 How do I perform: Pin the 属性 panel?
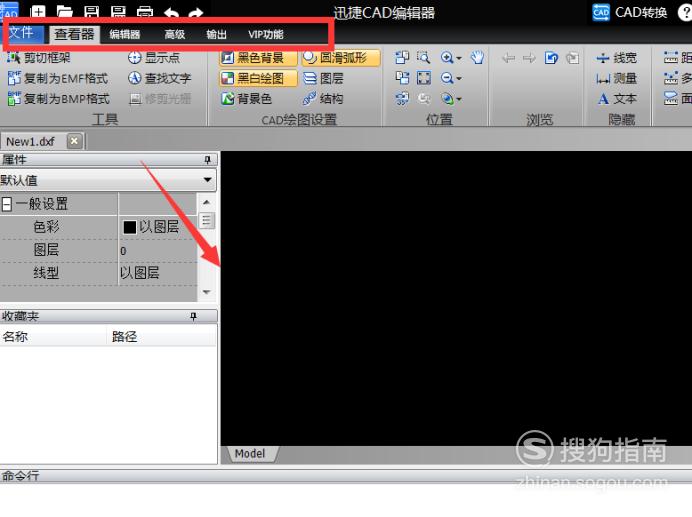(x=207, y=160)
